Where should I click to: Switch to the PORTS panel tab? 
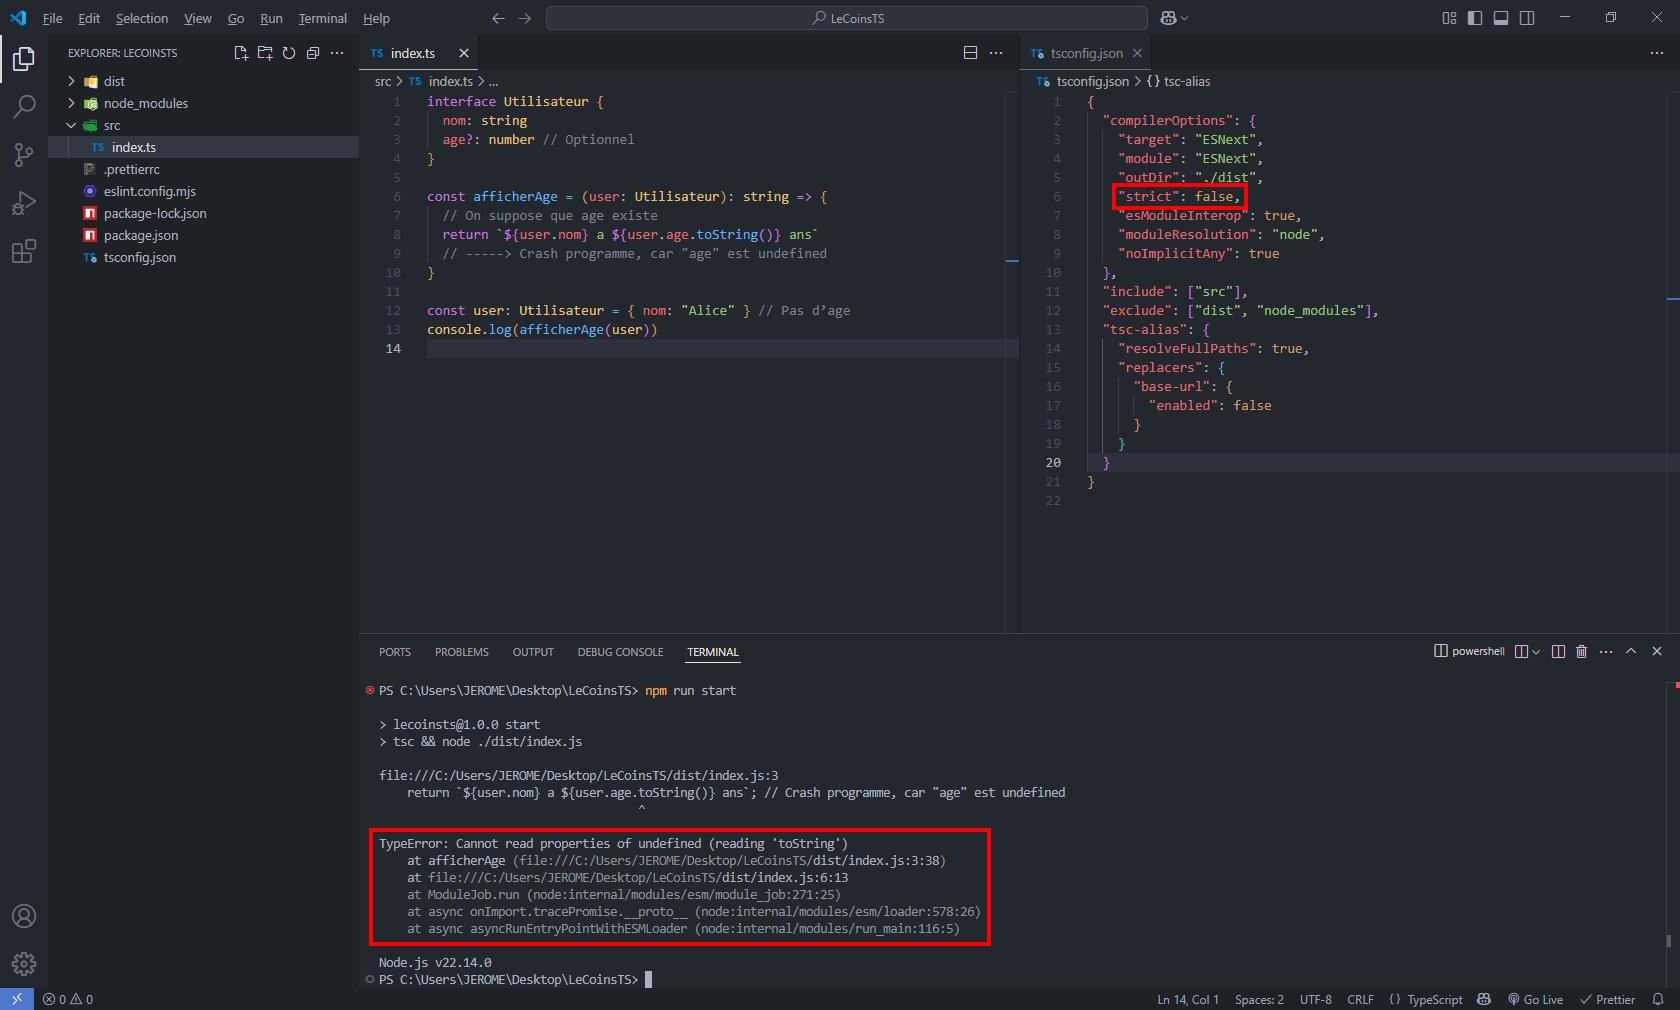pos(394,651)
